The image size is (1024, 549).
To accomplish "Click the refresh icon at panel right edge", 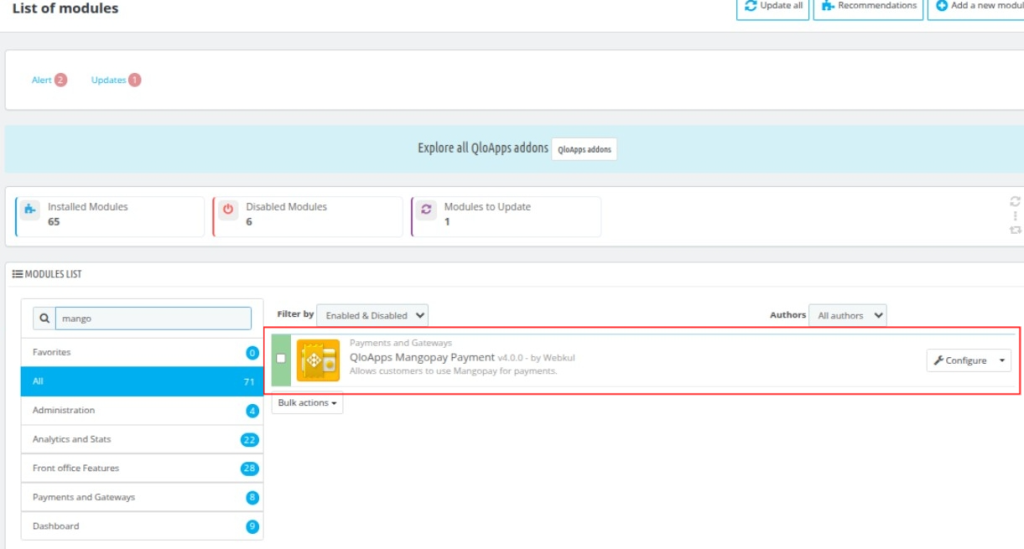I will 1015,201.
